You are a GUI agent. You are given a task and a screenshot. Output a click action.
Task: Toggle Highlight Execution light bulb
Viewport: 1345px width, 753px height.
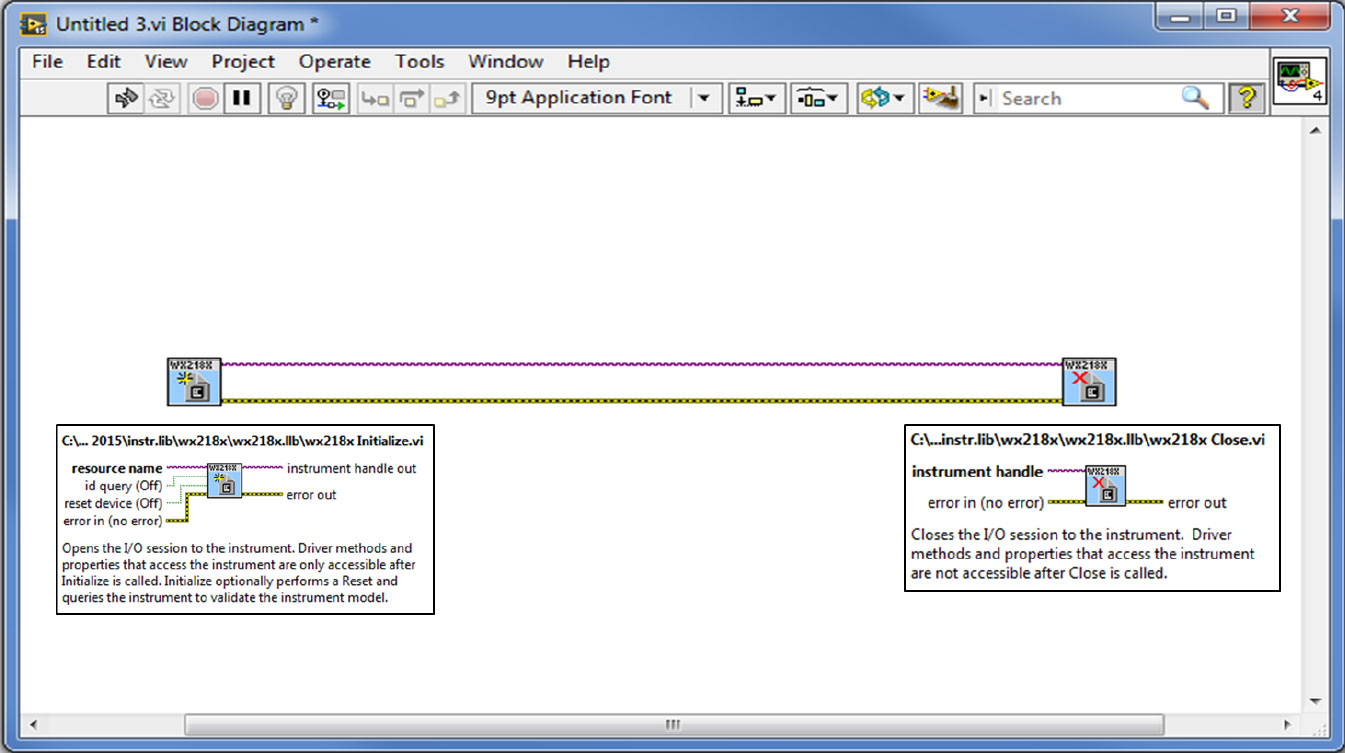click(287, 98)
